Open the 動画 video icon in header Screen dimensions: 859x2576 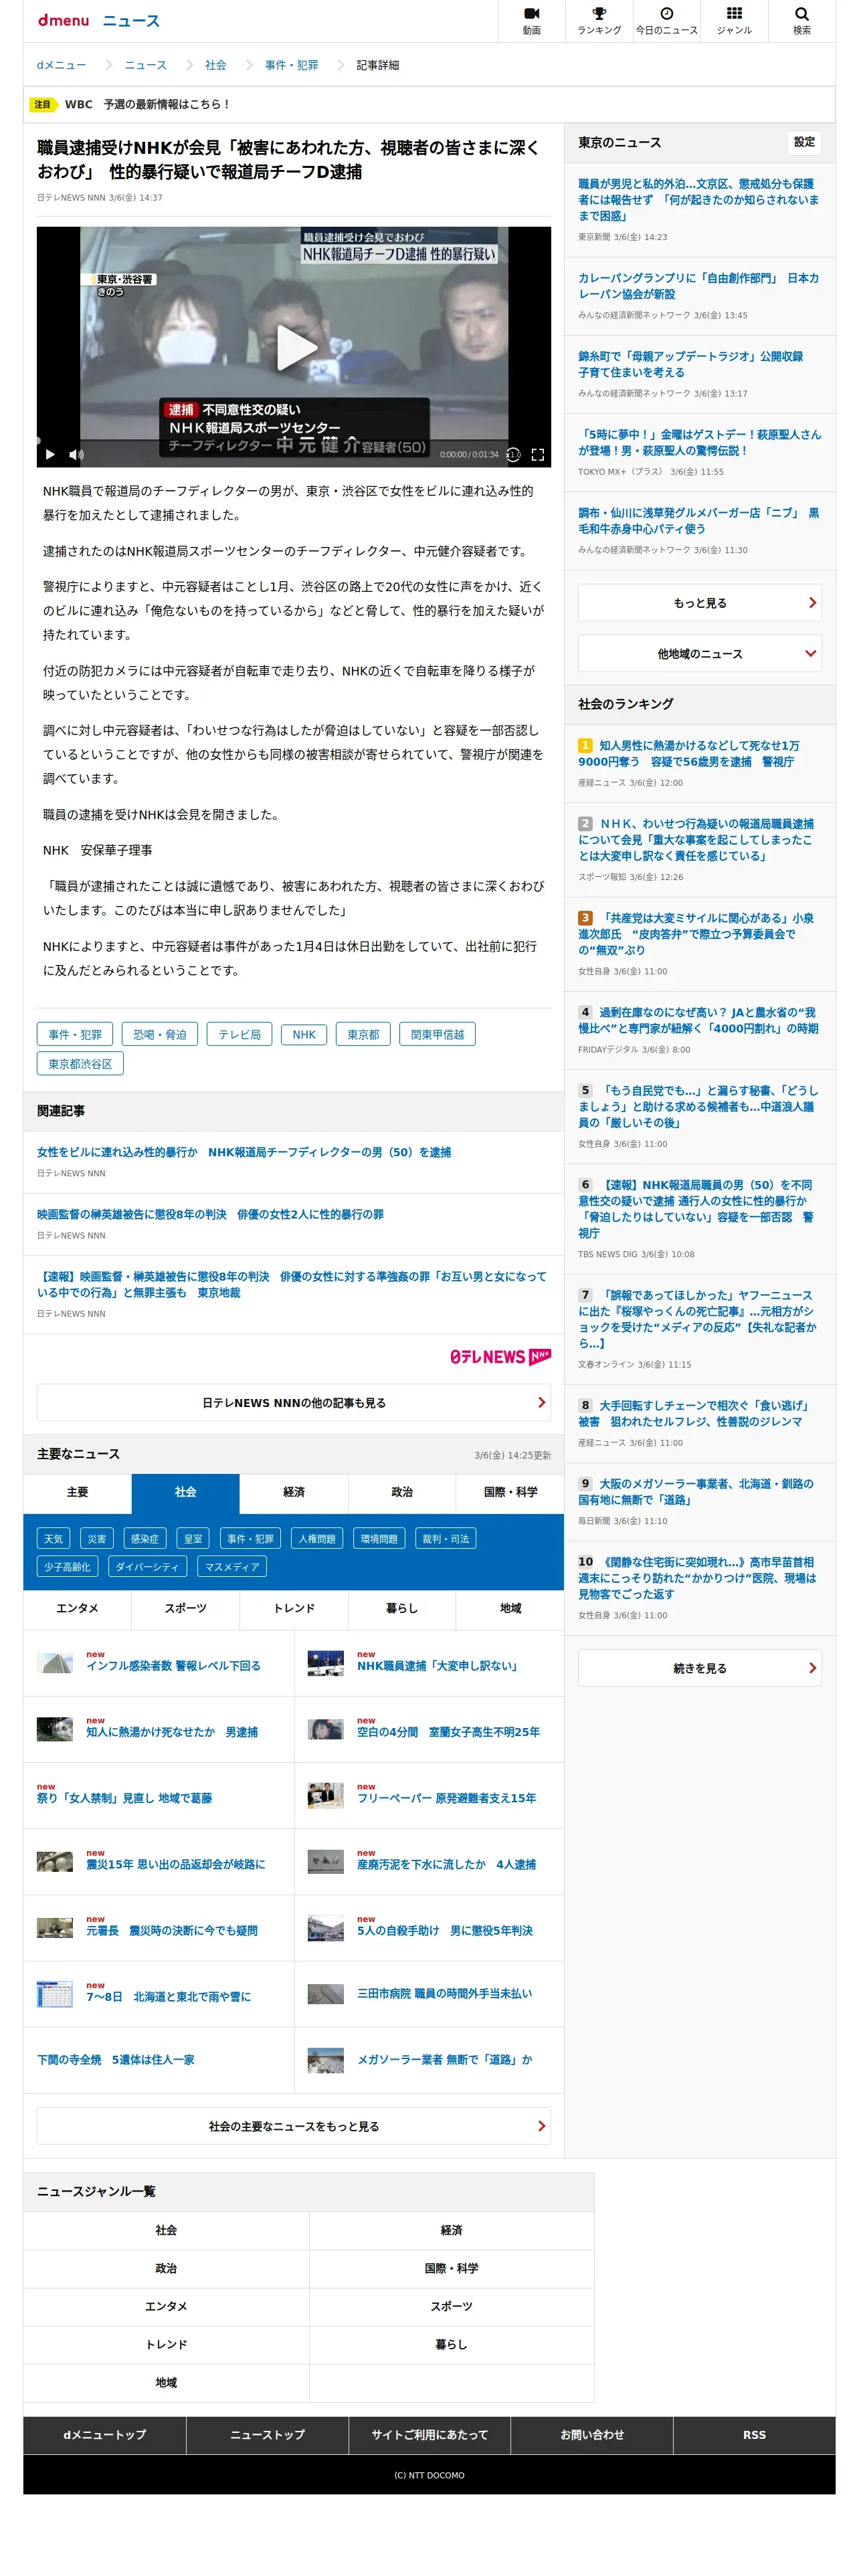pyautogui.click(x=531, y=20)
